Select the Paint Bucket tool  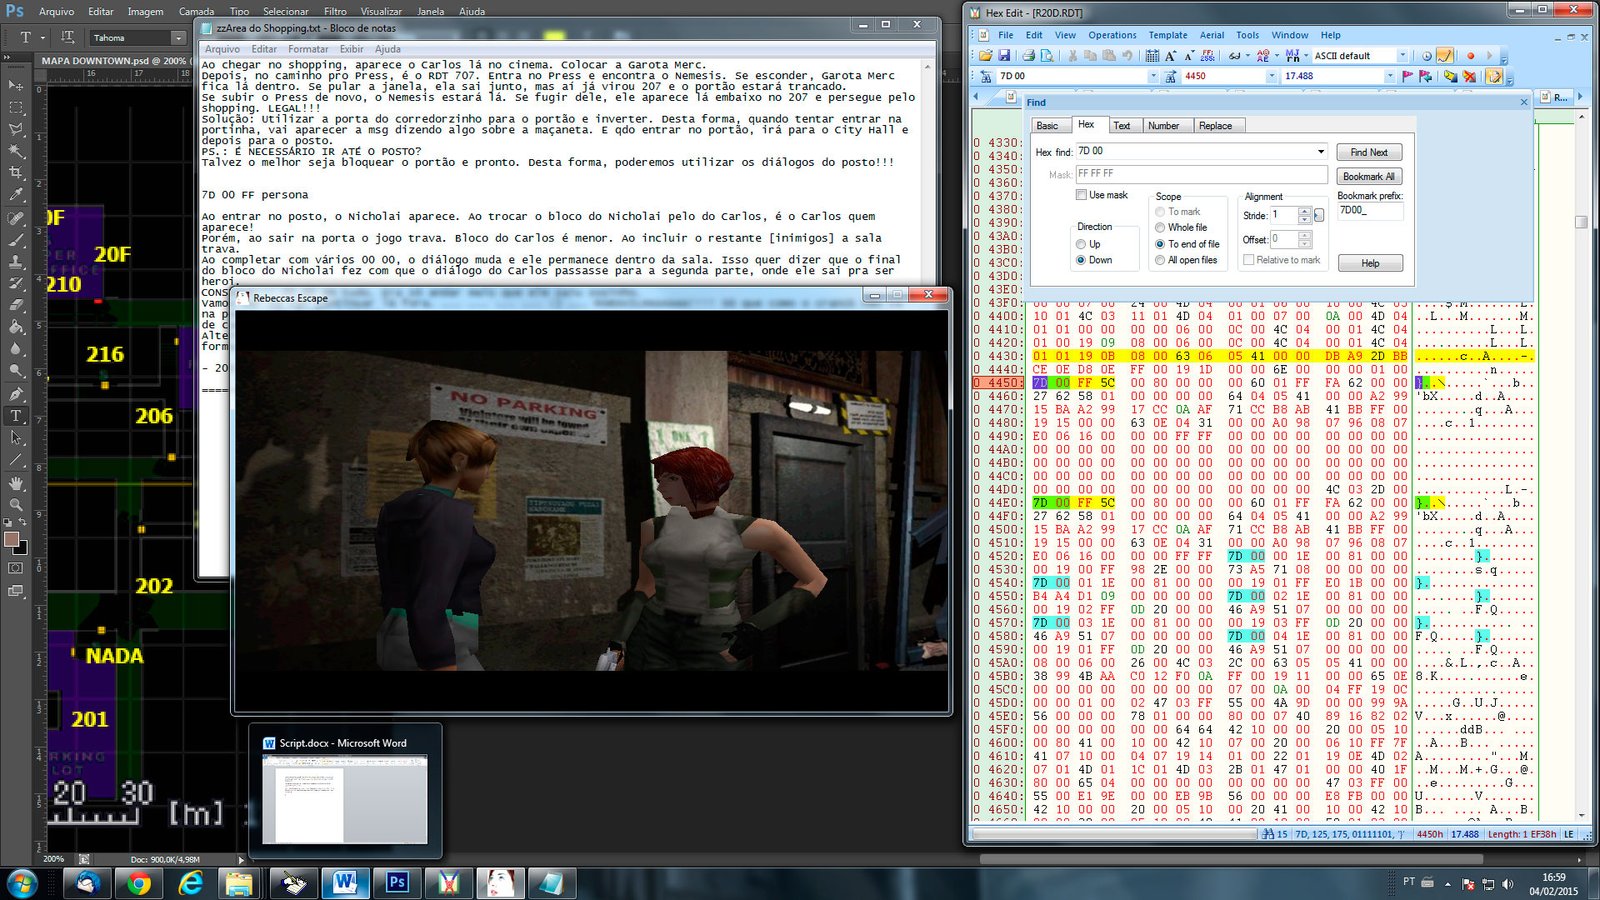(x=16, y=327)
